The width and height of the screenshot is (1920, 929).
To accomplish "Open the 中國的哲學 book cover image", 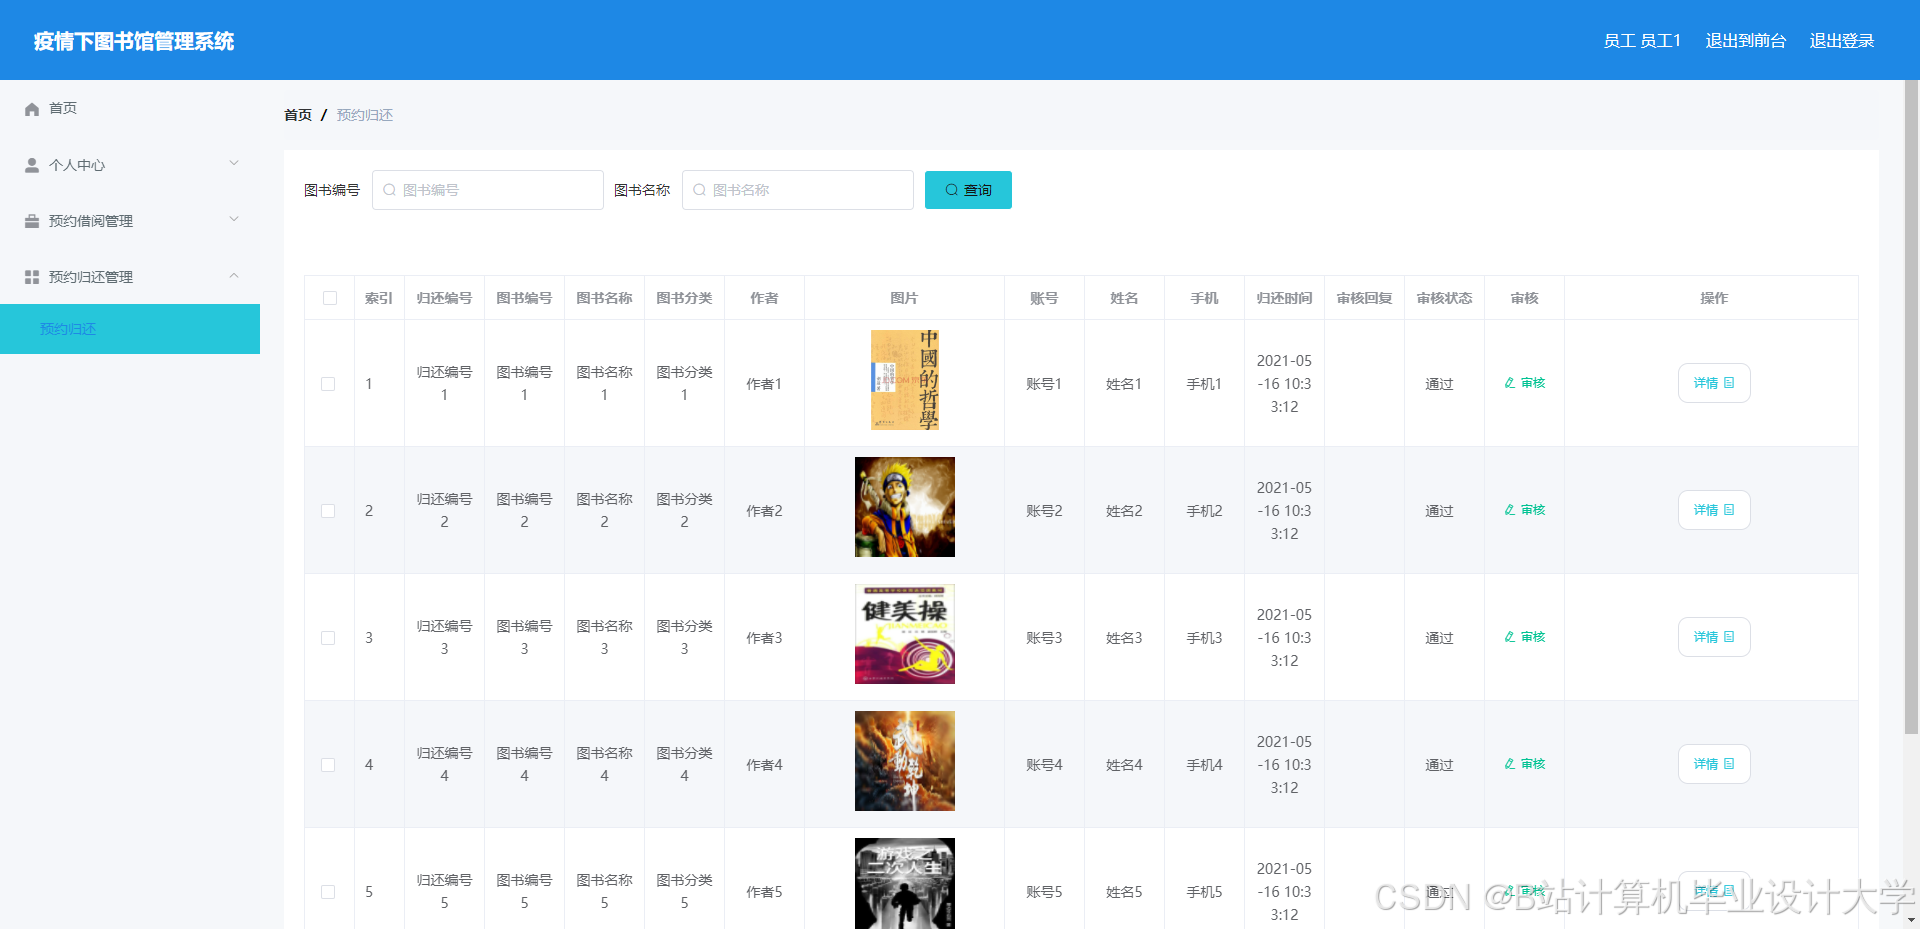I will [905, 380].
